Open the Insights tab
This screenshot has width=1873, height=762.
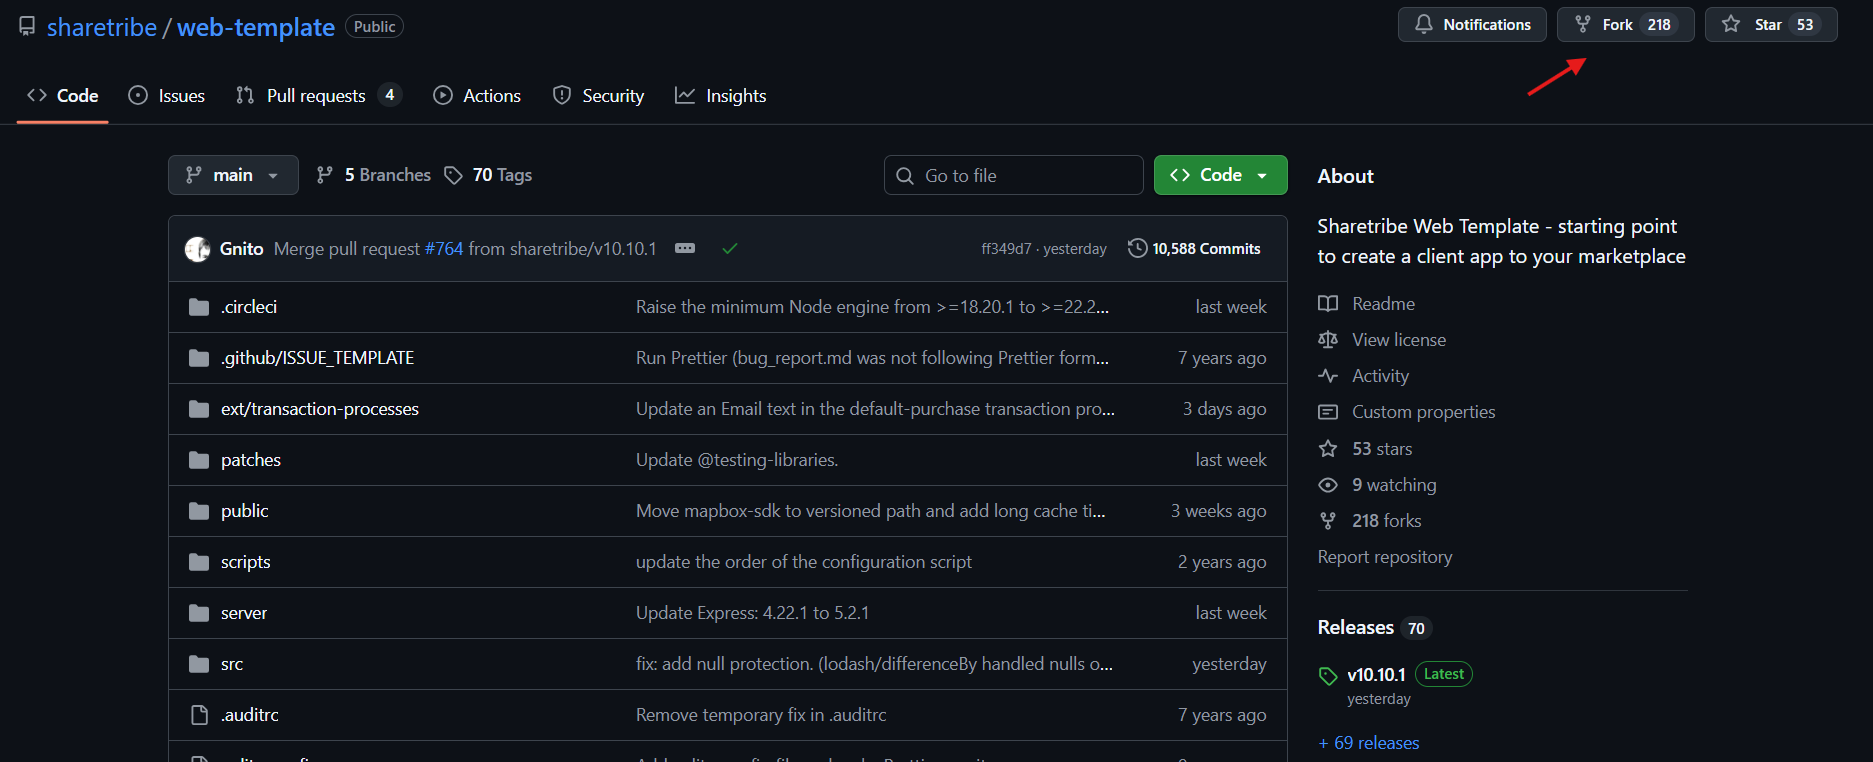point(721,96)
